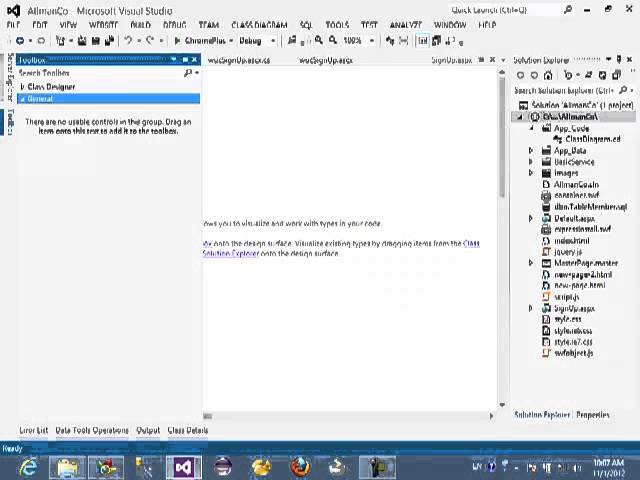The width and height of the screenshot is (640, 480).
Task: Click the Solution Explorer link in design surface
Action: [231, 253]
